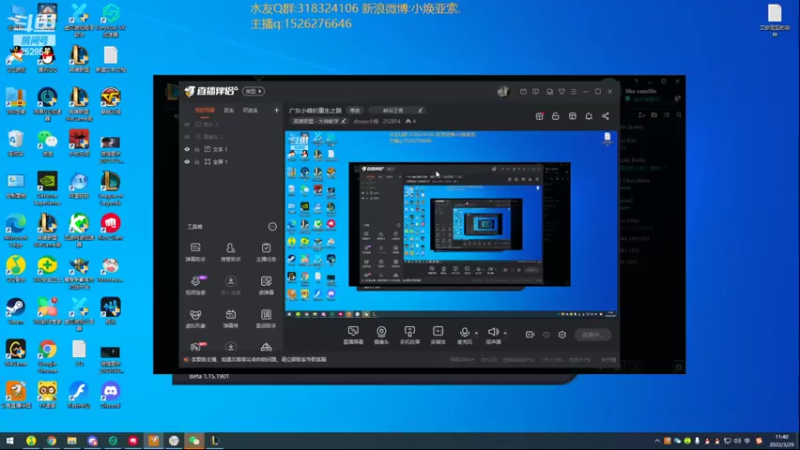Toggle preview eye icon beside record button

coord(546,335)
